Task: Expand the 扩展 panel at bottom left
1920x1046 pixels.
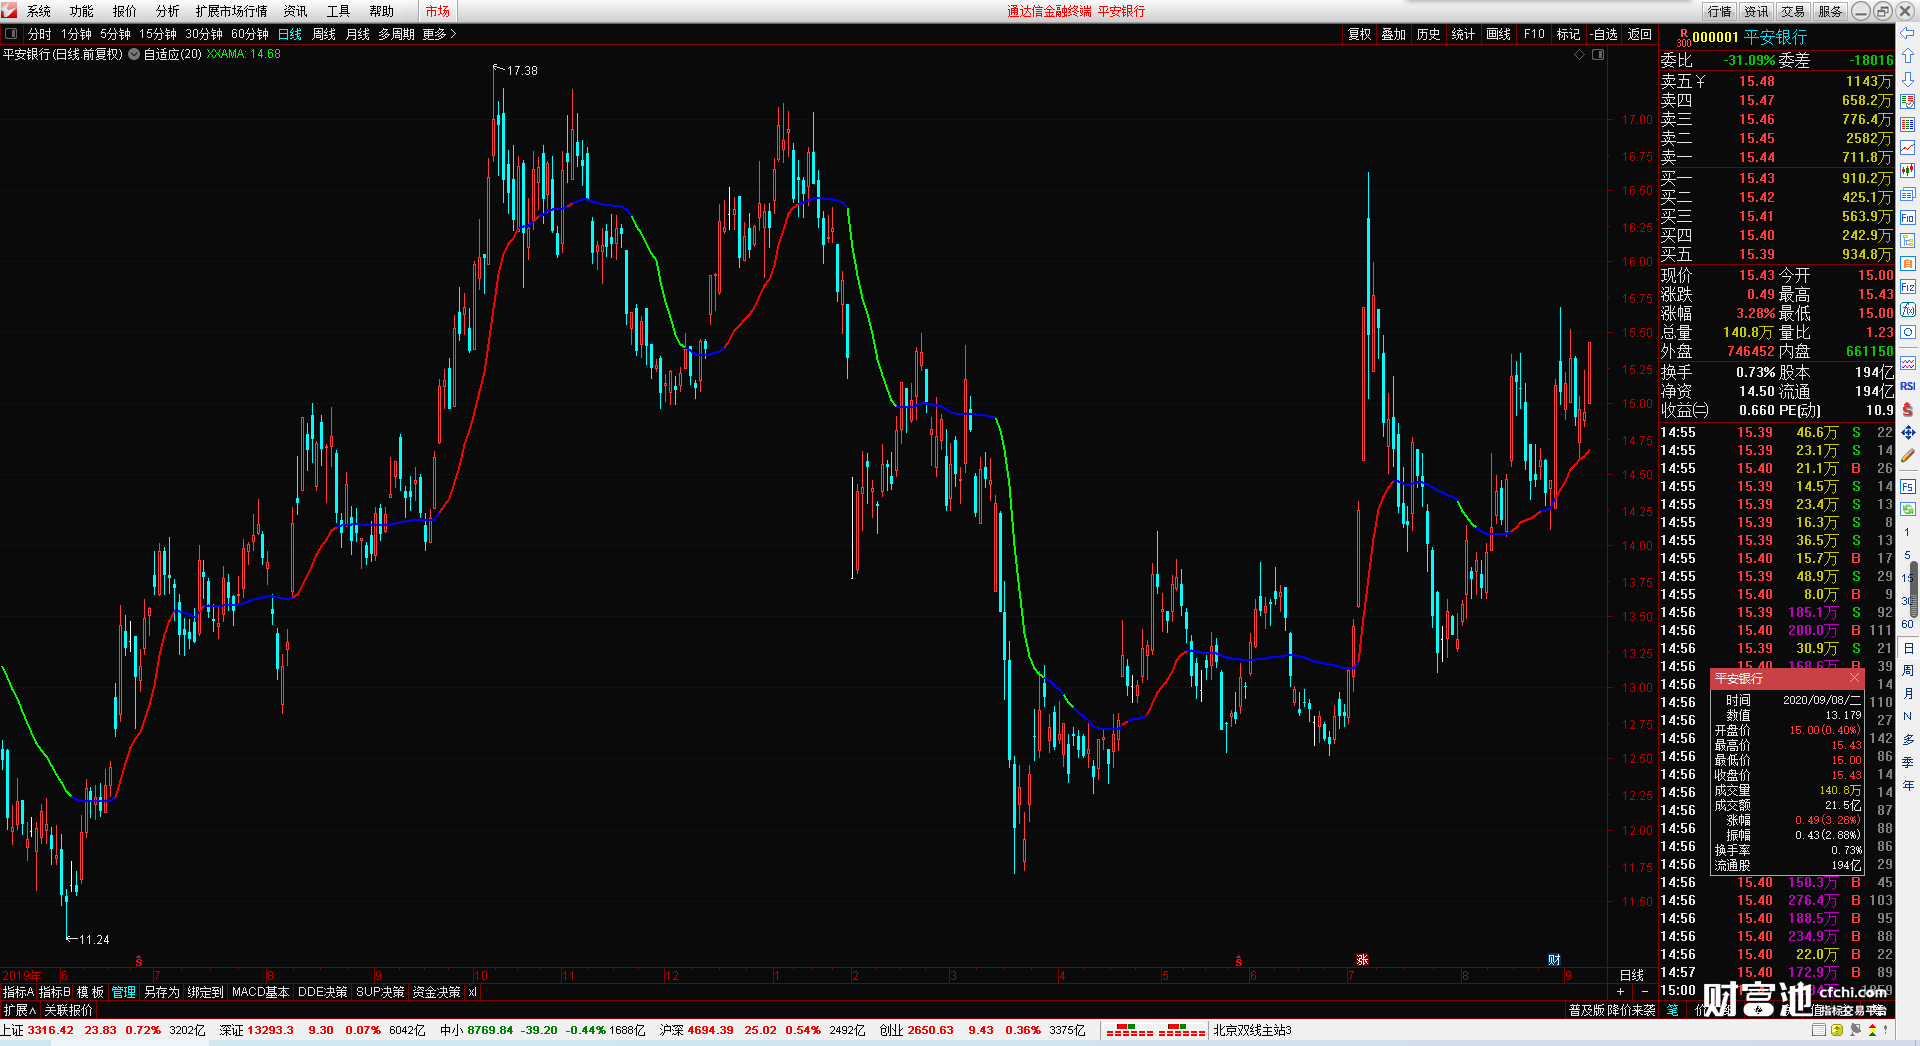Action: 19,1011
